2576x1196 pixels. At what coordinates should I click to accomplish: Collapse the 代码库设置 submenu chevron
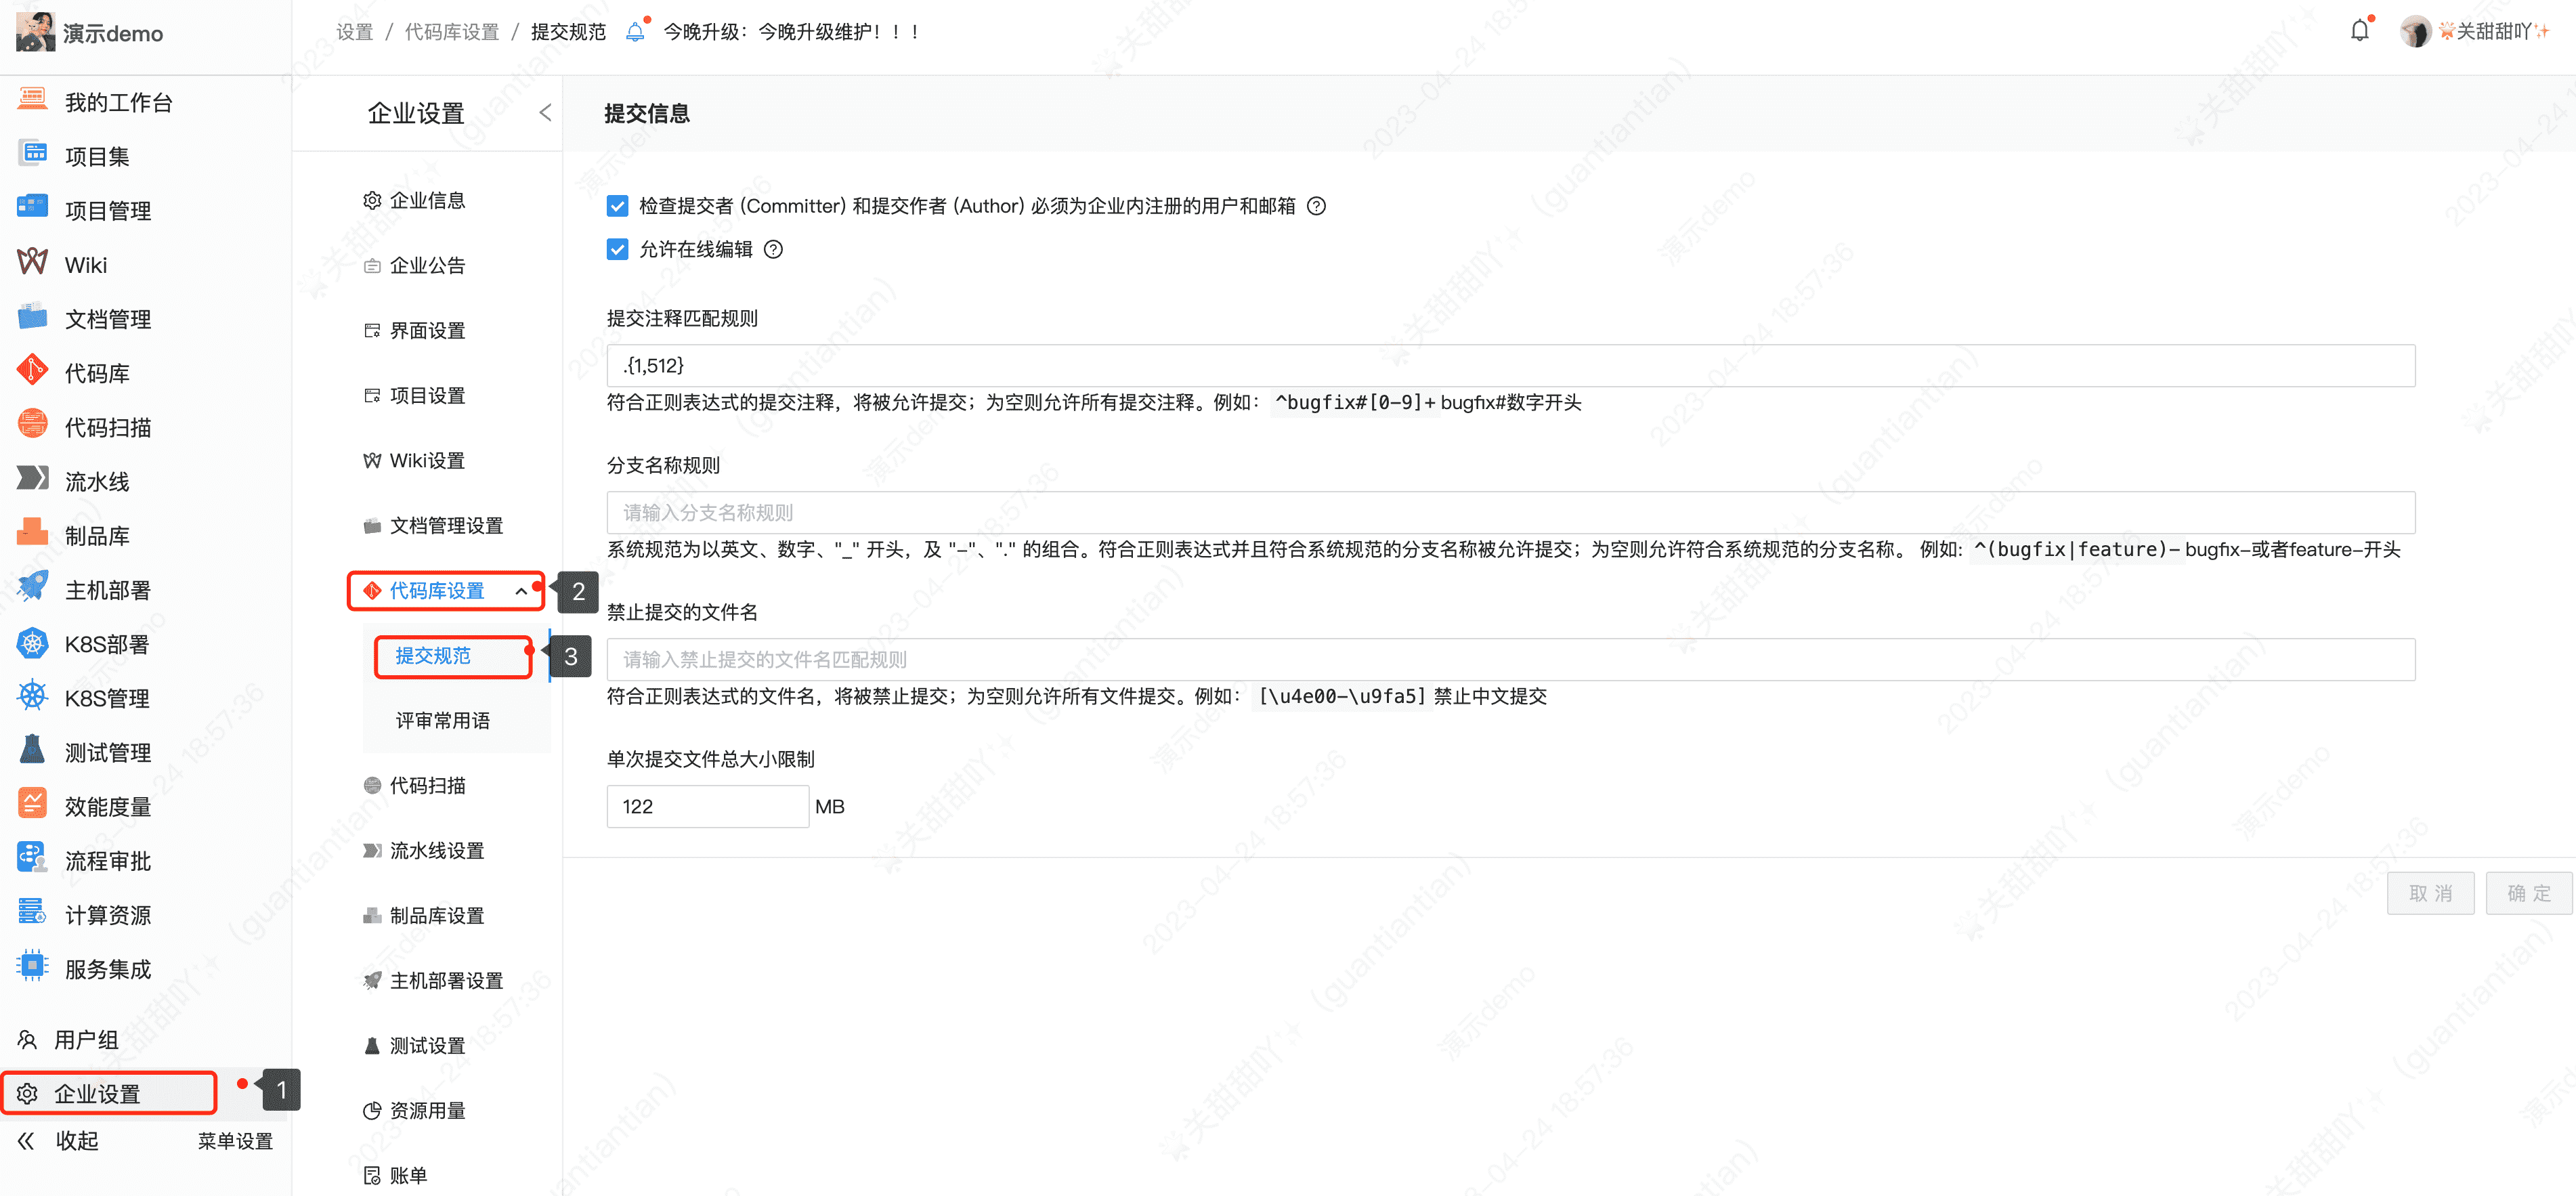pos(521,591)
